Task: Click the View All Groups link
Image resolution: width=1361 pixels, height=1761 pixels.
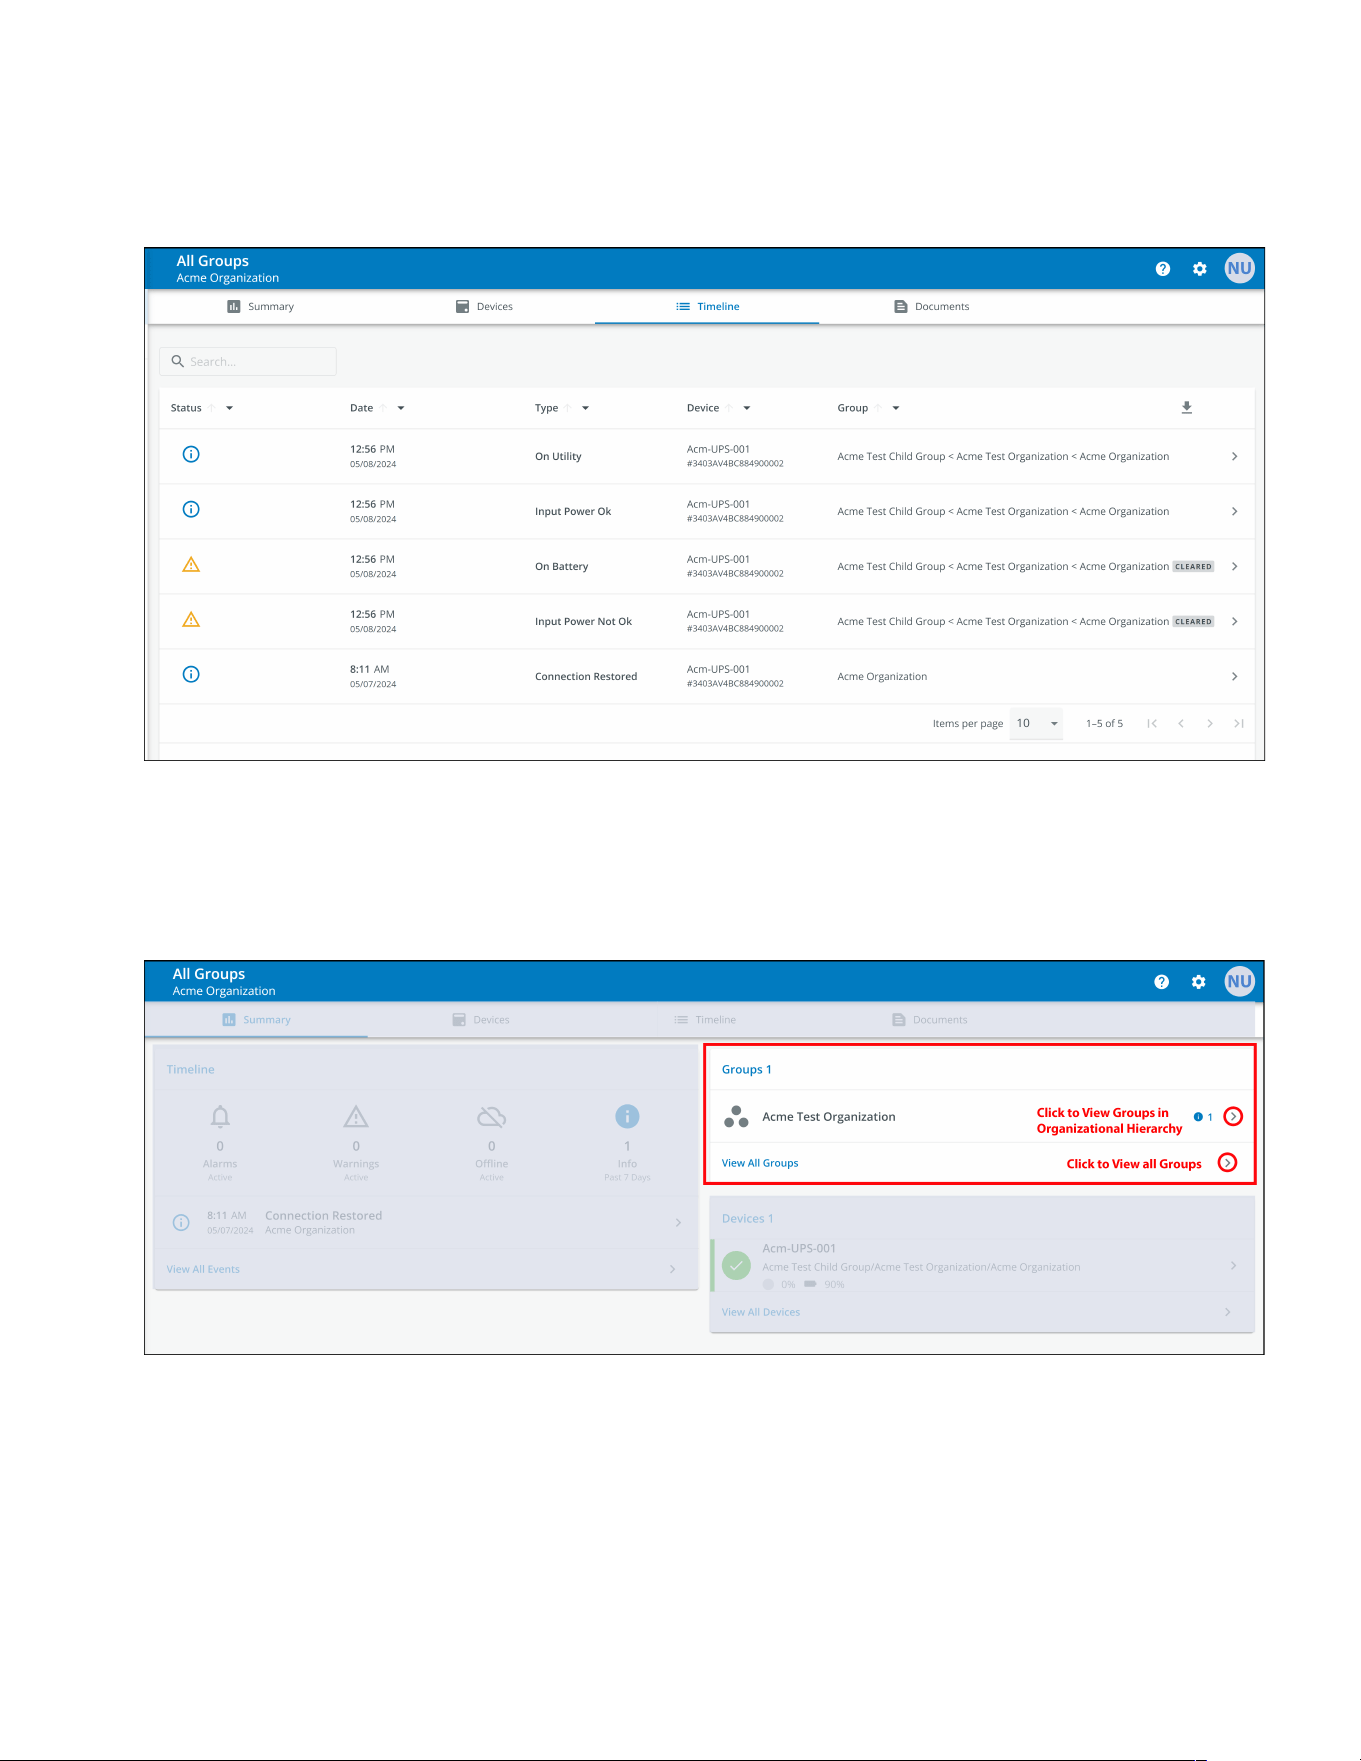Action: pos(760,1163)
